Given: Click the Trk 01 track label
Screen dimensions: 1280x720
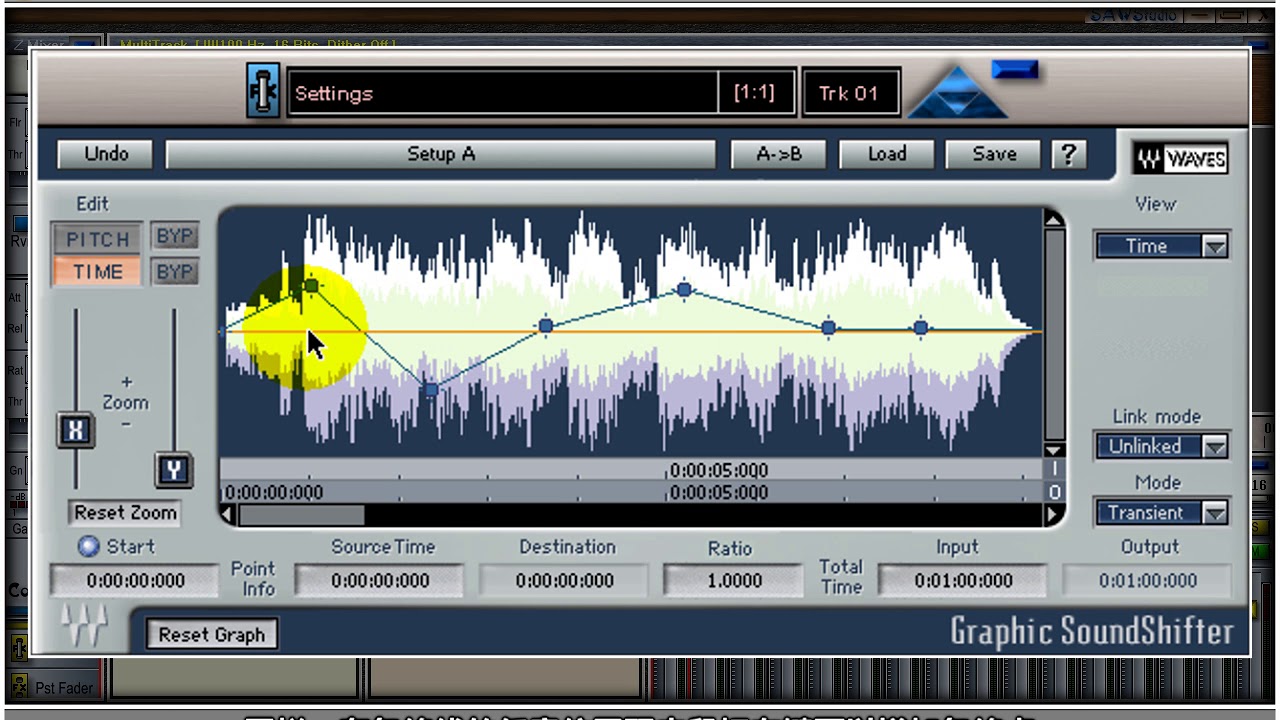Looking at the screenshot, I should (x=850, y=93).
